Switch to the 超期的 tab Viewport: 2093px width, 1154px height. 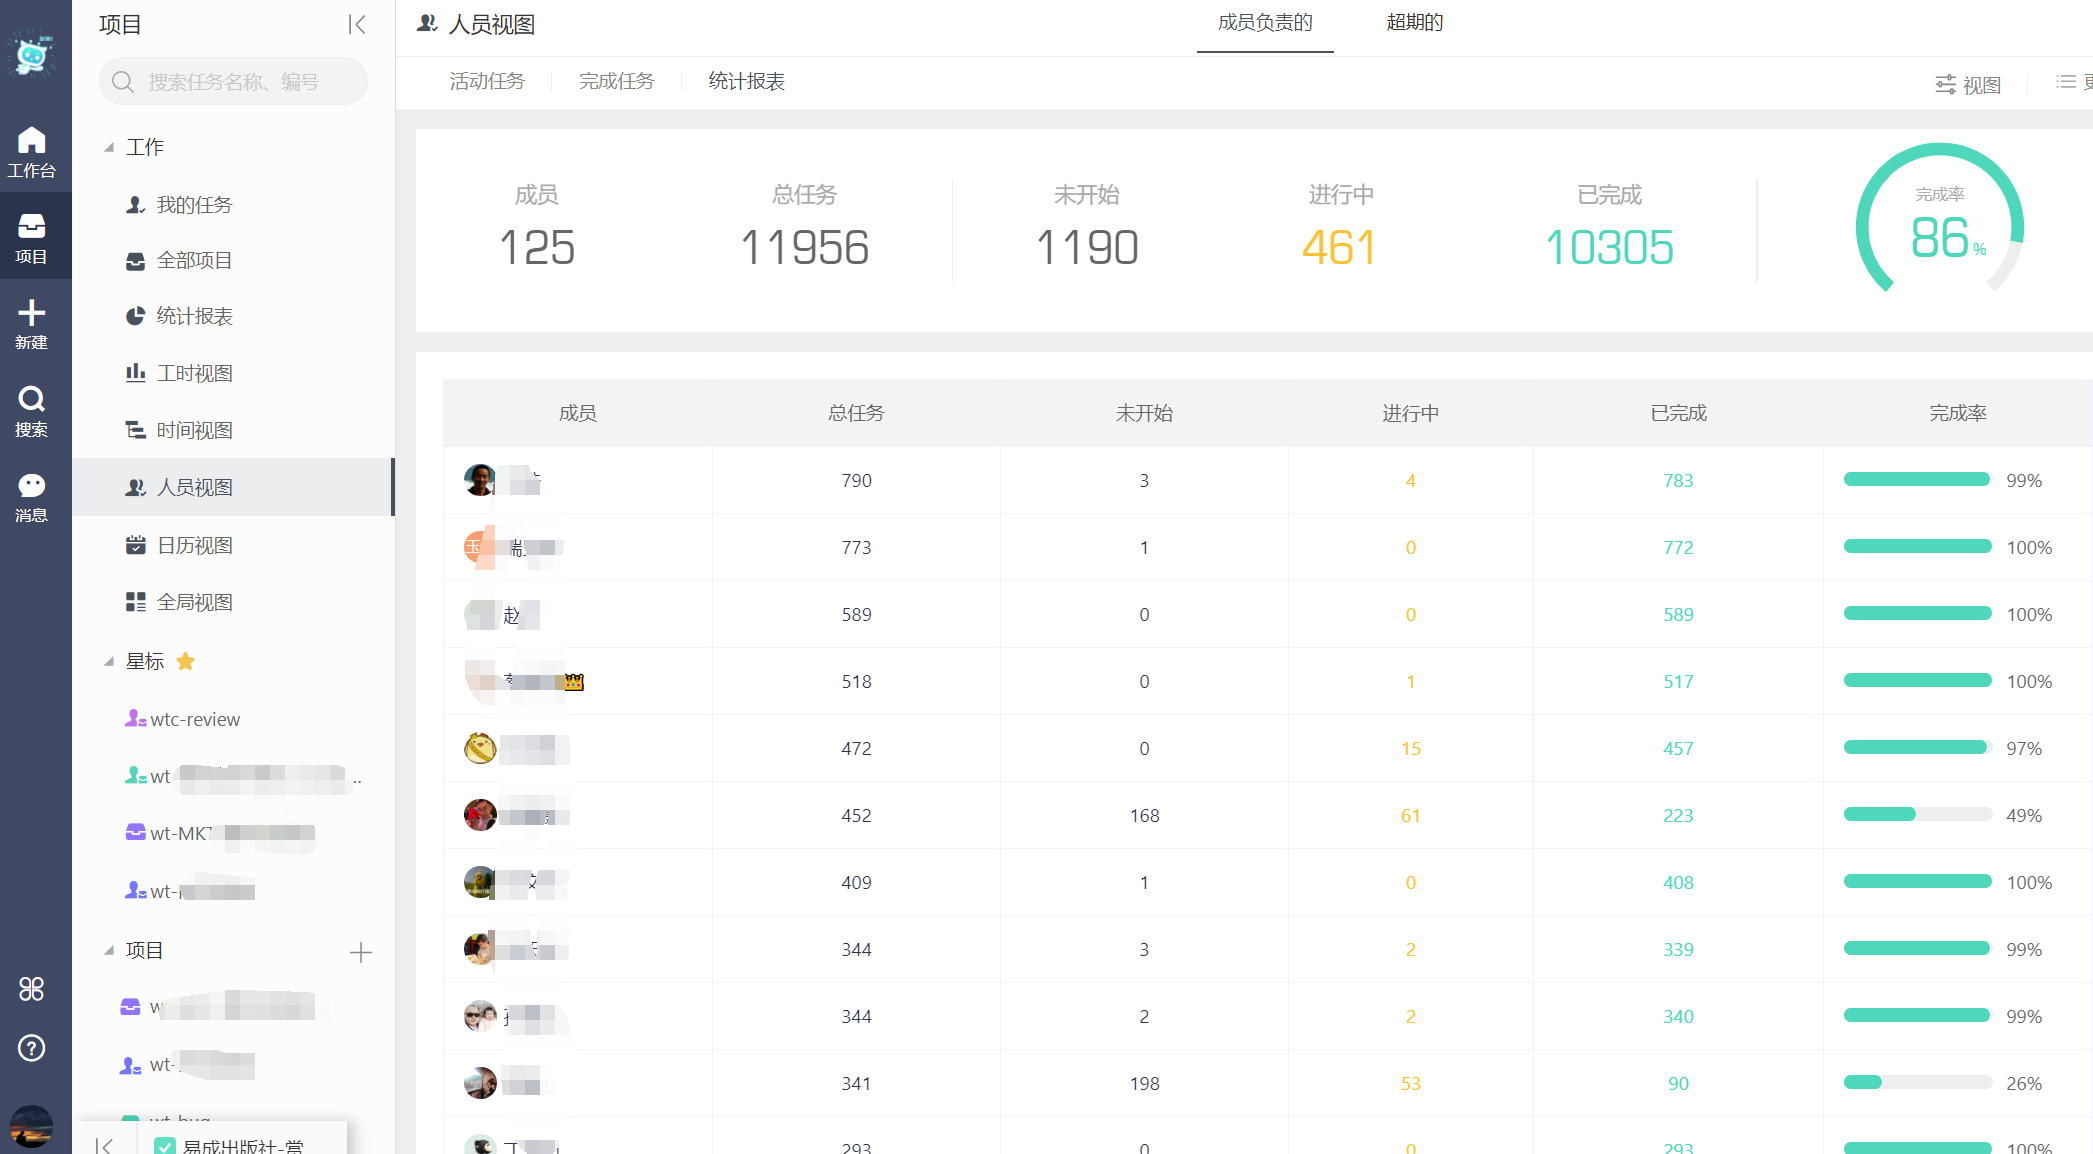pyautogui.click(x=1414, y=23)
